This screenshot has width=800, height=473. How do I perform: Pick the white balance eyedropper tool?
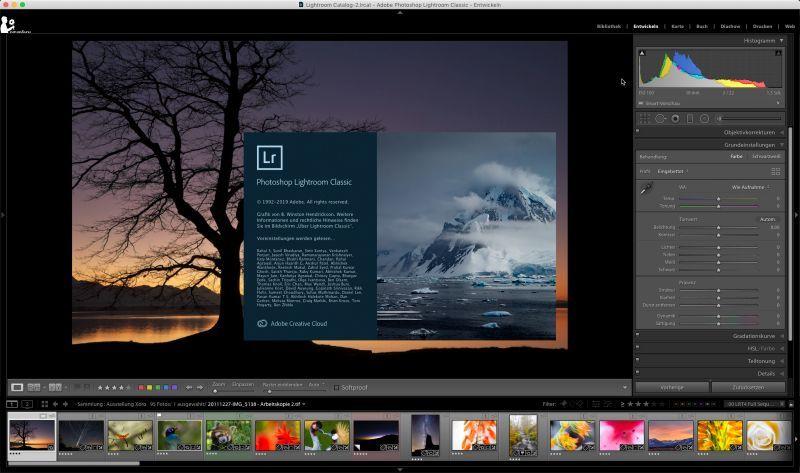(646, 188)
